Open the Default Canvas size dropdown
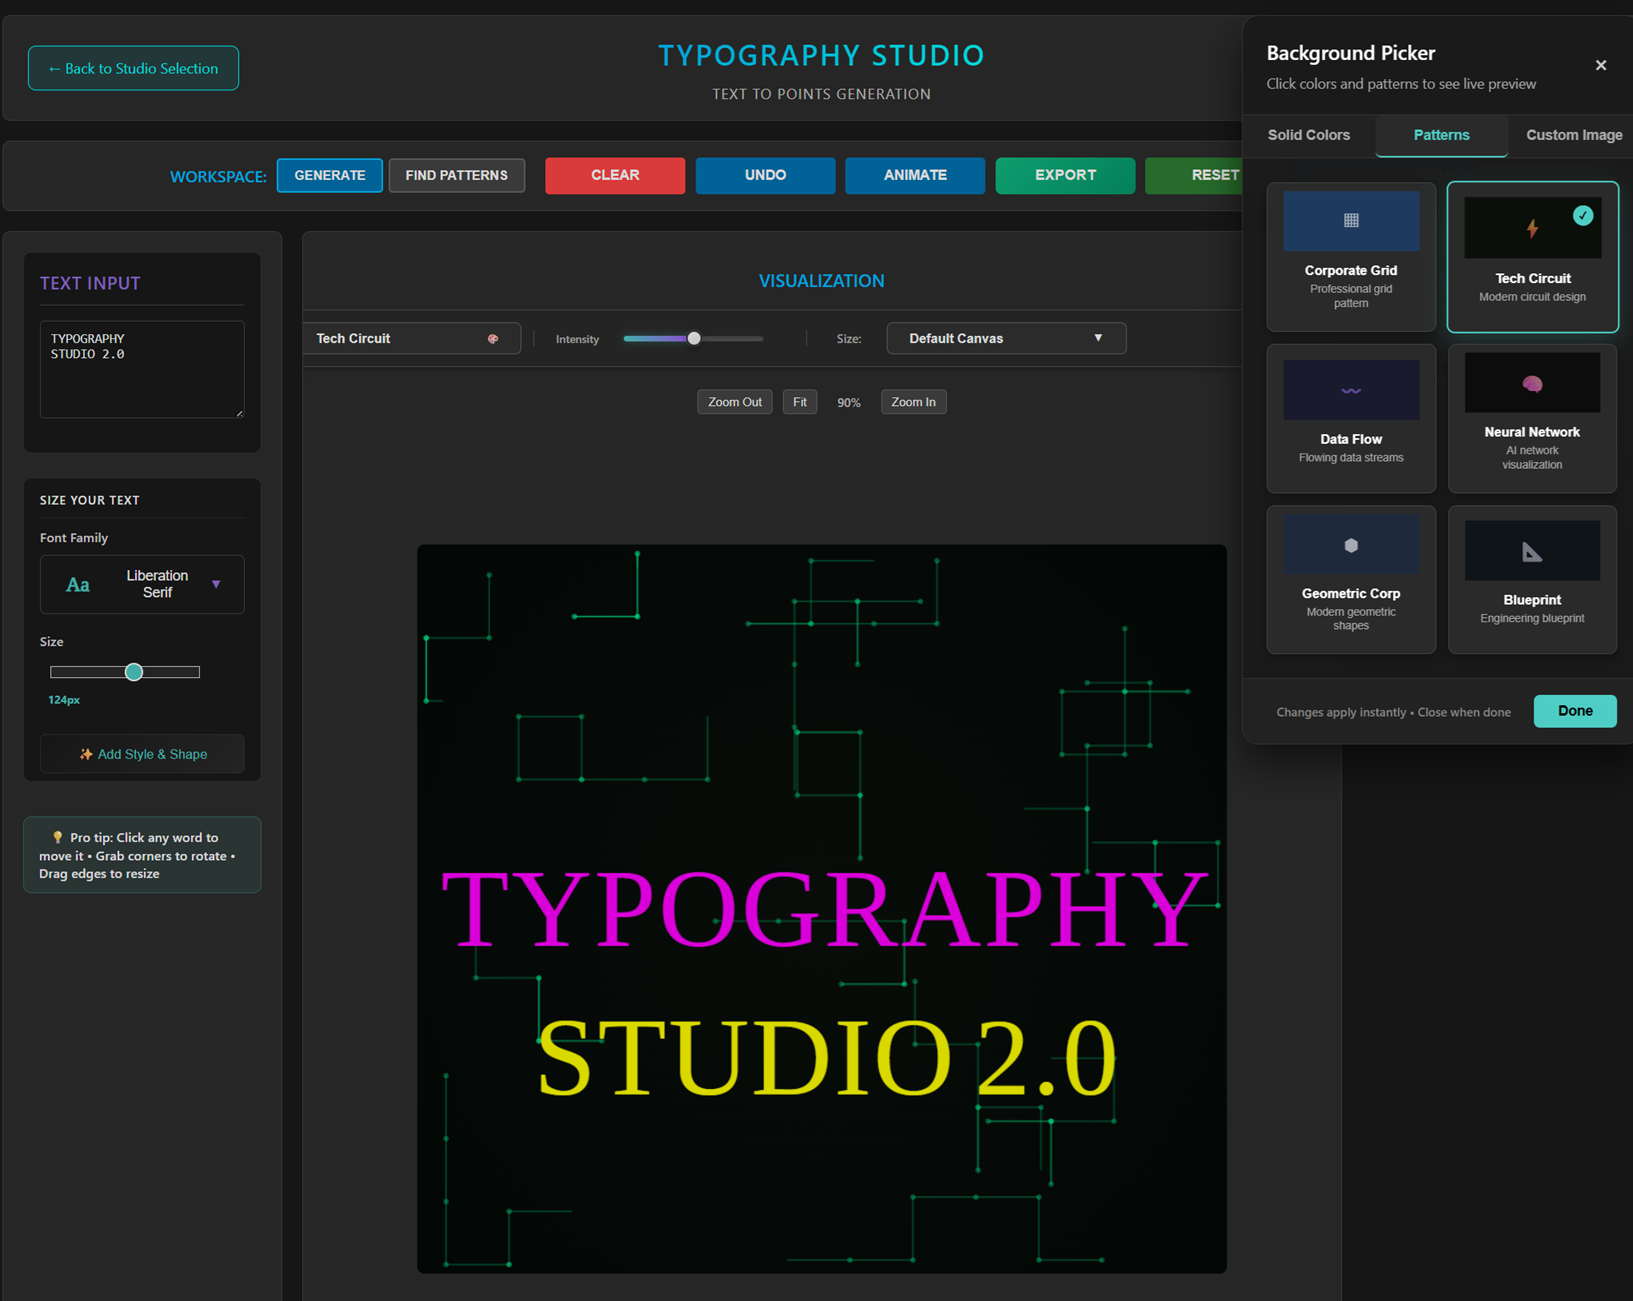This screenshot has width=1633, height=1301. click(x=1005, y=339)
